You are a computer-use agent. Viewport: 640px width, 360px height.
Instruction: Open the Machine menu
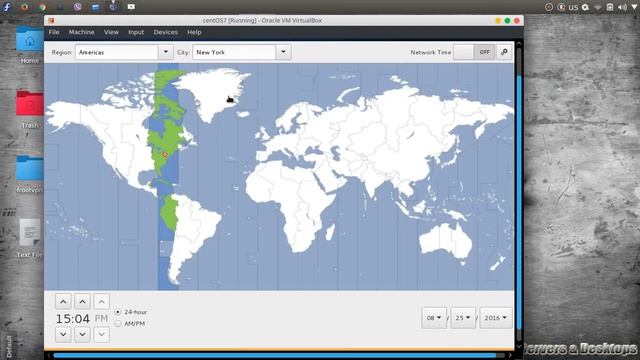(81, 32)
